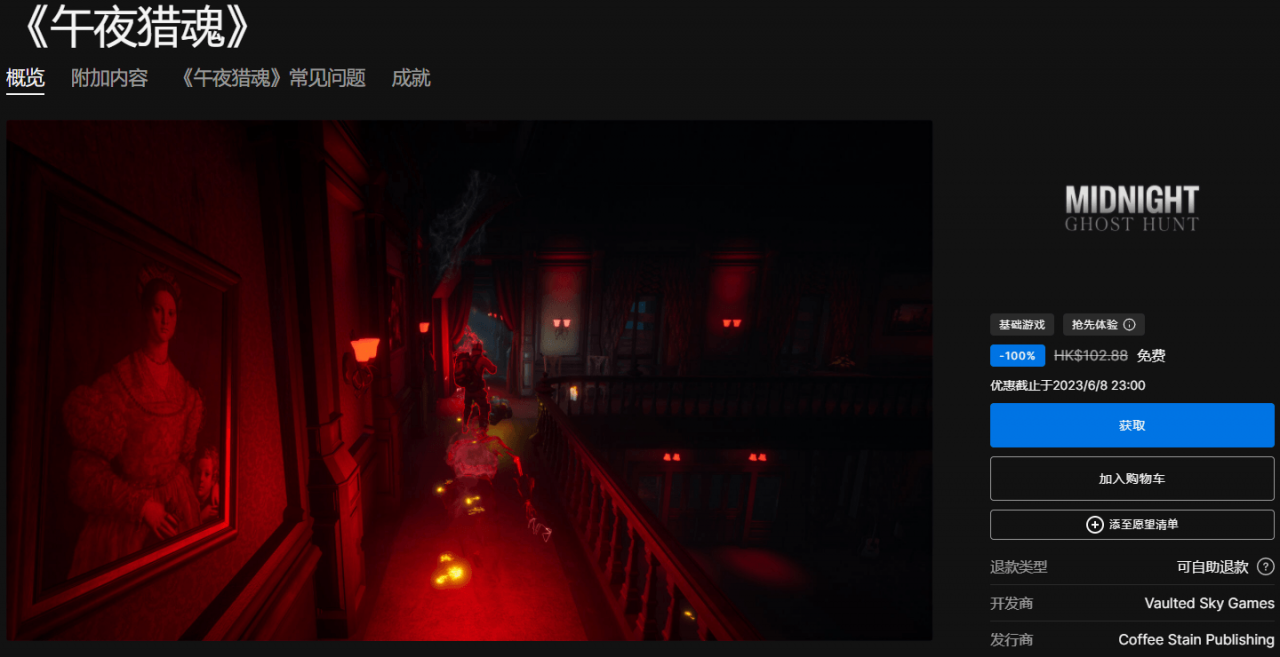Screen dimensions: 1280x657
Task: Click the -100% discount badge
Action: pos(1017,356)
